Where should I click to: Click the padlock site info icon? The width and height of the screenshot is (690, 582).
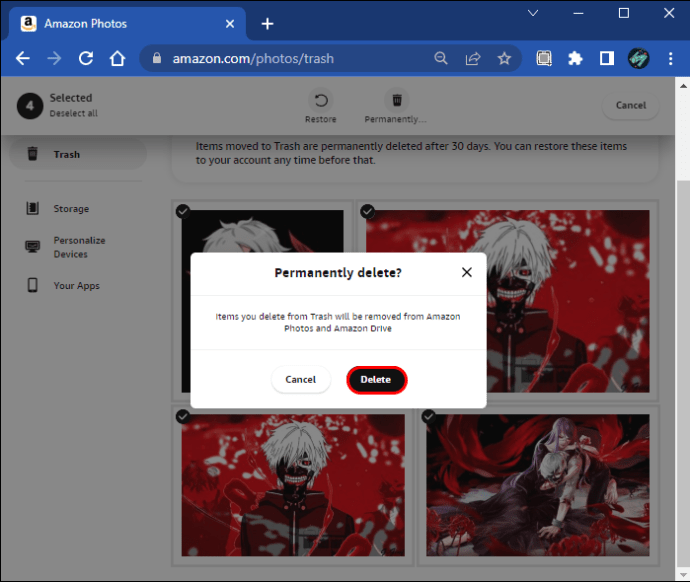(157, 58)
